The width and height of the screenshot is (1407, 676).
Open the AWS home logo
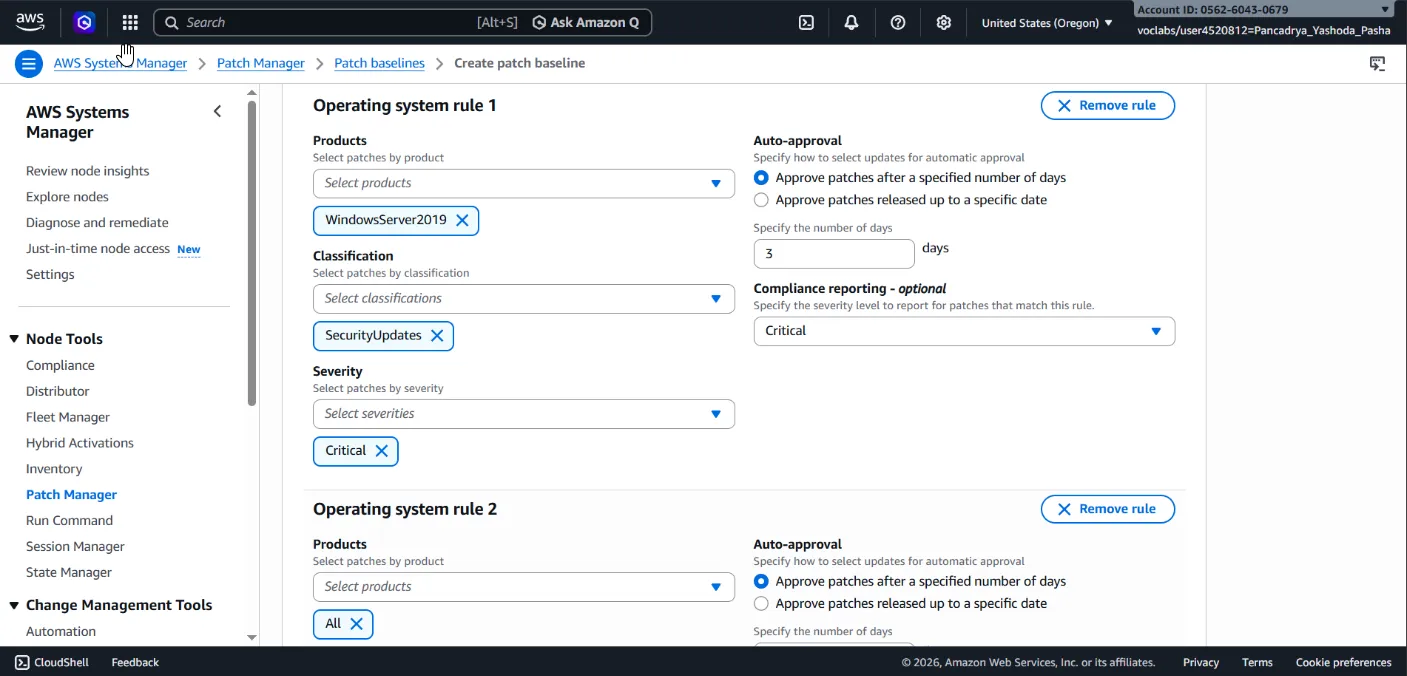[30, 22]
